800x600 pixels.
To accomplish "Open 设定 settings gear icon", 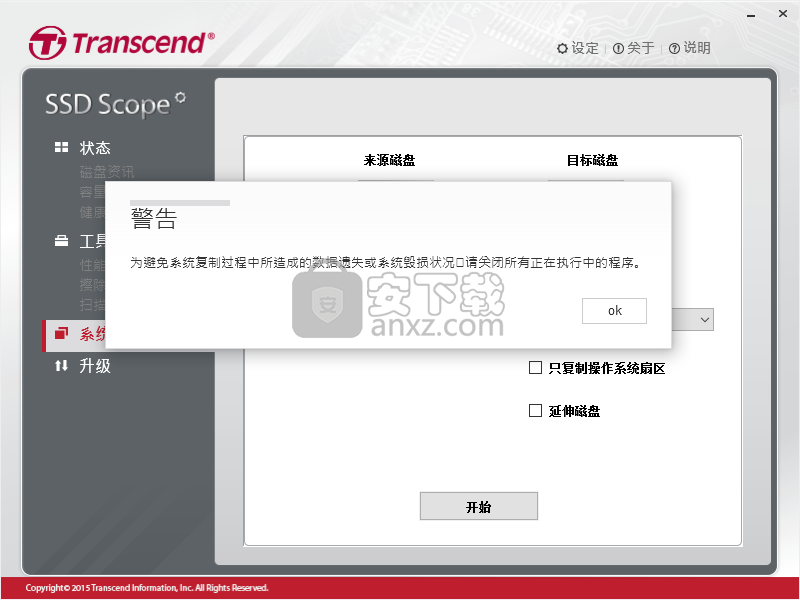I will [x=562, y=48].
